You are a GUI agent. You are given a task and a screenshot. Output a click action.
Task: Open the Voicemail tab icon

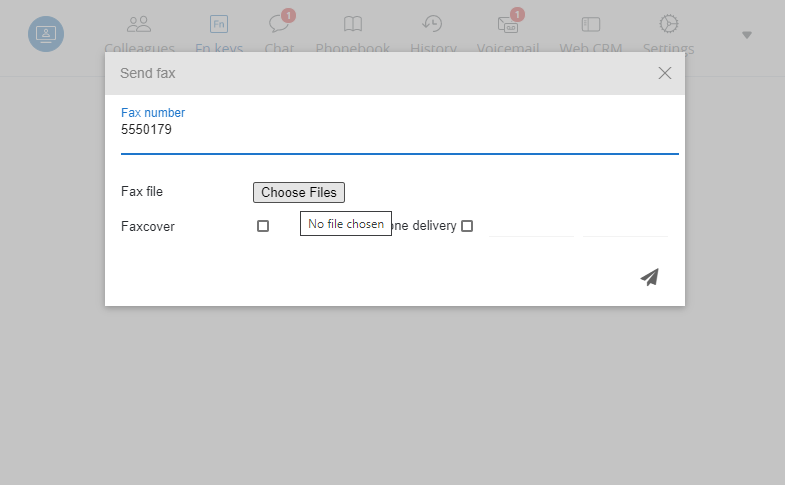click(x=508, y=24)
